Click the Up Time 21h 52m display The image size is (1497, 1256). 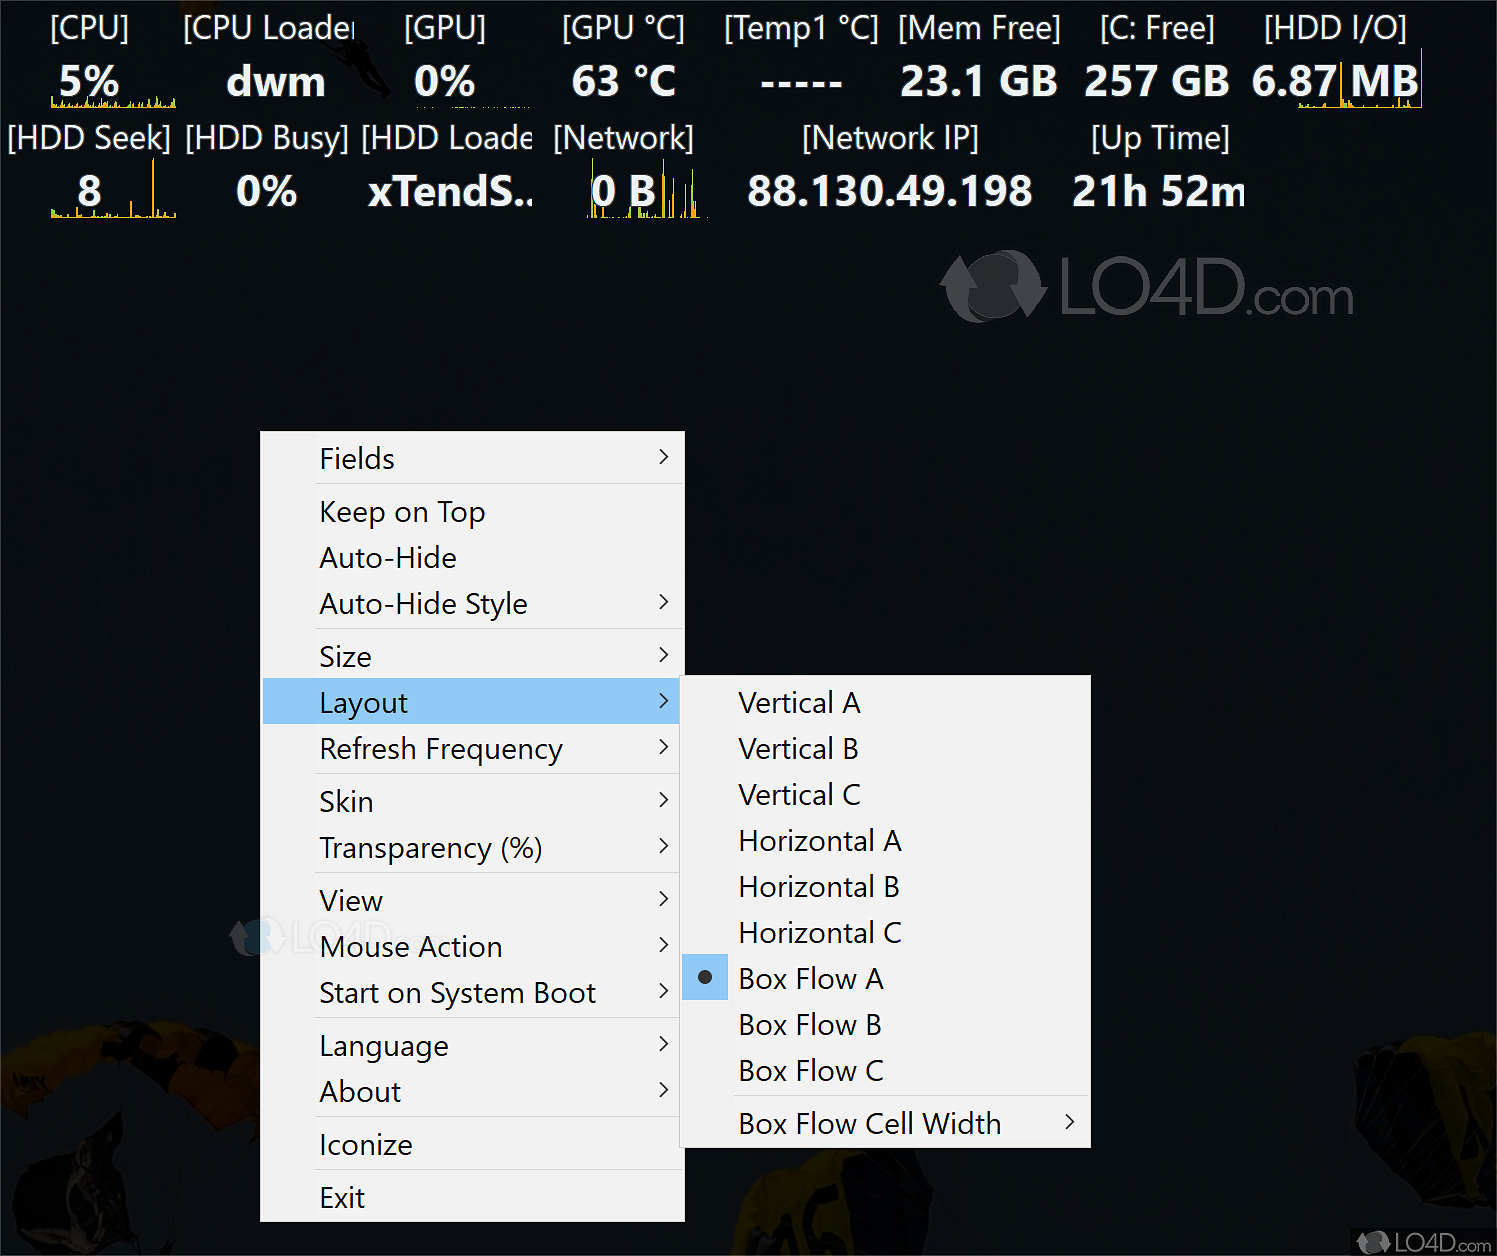click(1157, 190)
